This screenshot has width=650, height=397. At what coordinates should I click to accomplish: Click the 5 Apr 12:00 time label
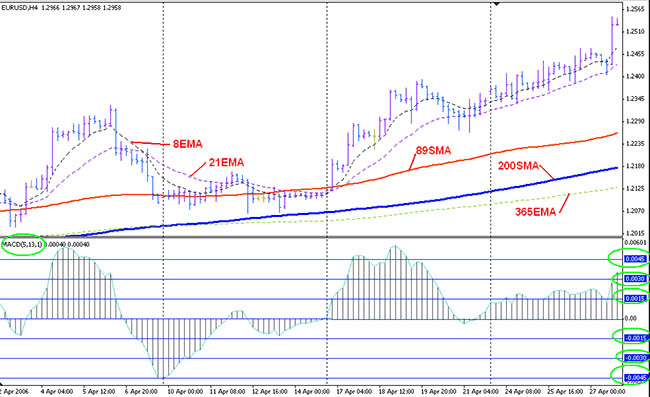(x=99, y=391)
